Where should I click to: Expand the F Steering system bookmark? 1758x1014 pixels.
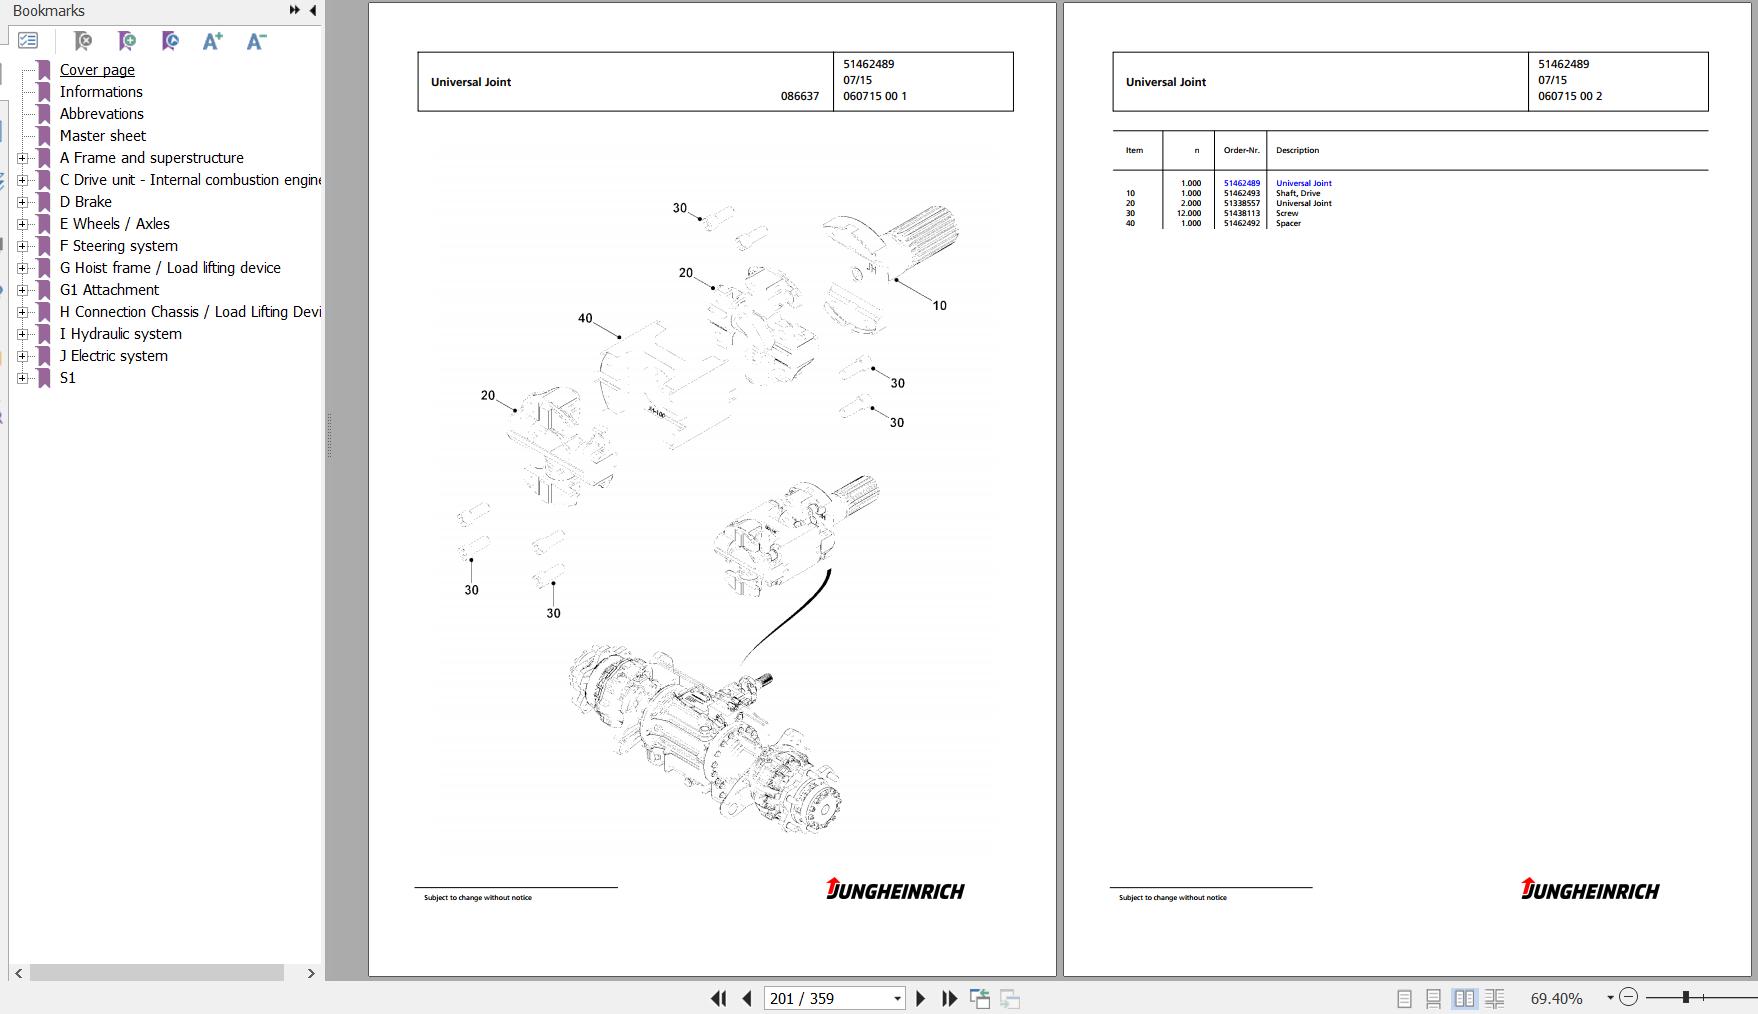pos(22,246)
